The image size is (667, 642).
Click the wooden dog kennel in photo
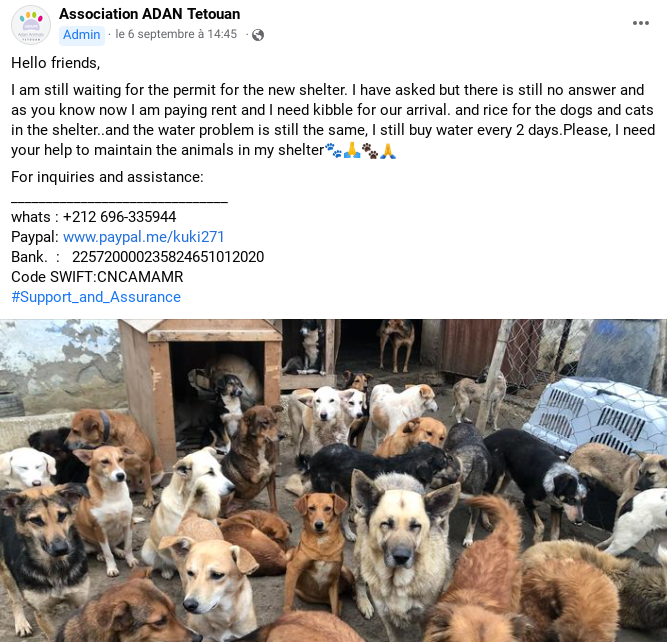(x=201, y=385)
